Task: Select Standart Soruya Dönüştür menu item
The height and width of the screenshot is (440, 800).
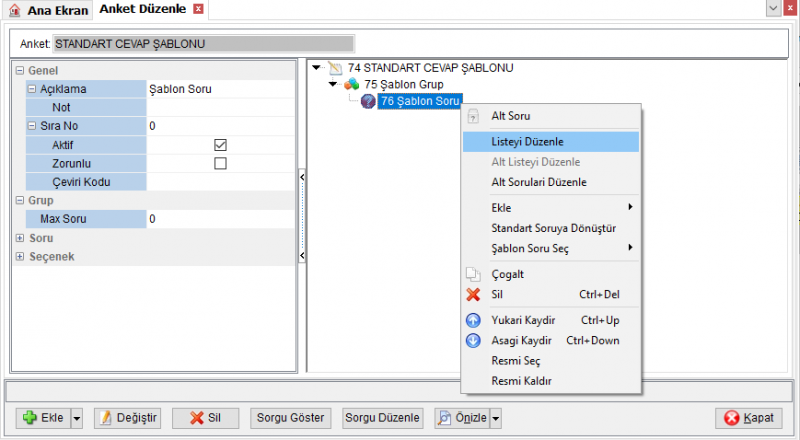Action: pos(551,228)
